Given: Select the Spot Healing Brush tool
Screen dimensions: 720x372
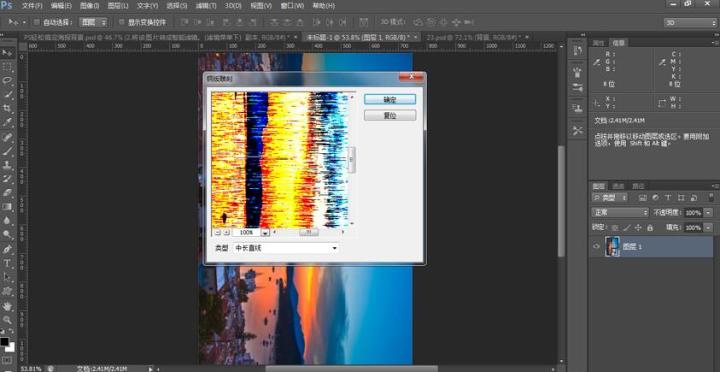Looking at the screenshot, I should click(7, 137).
